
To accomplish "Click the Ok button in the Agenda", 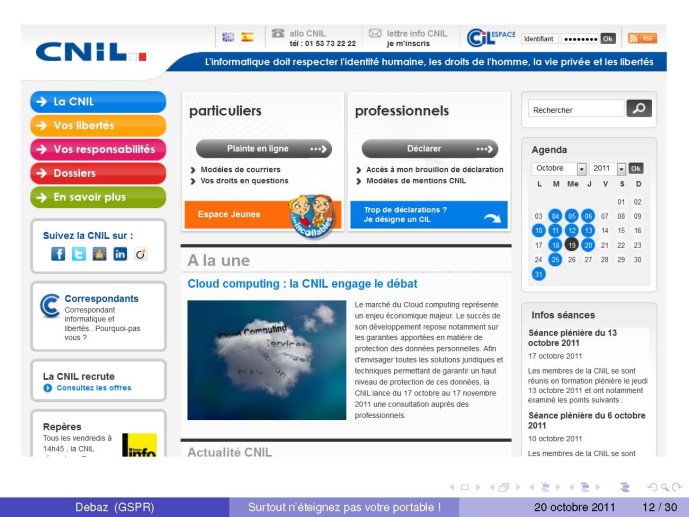I will [x=636, y=168].
